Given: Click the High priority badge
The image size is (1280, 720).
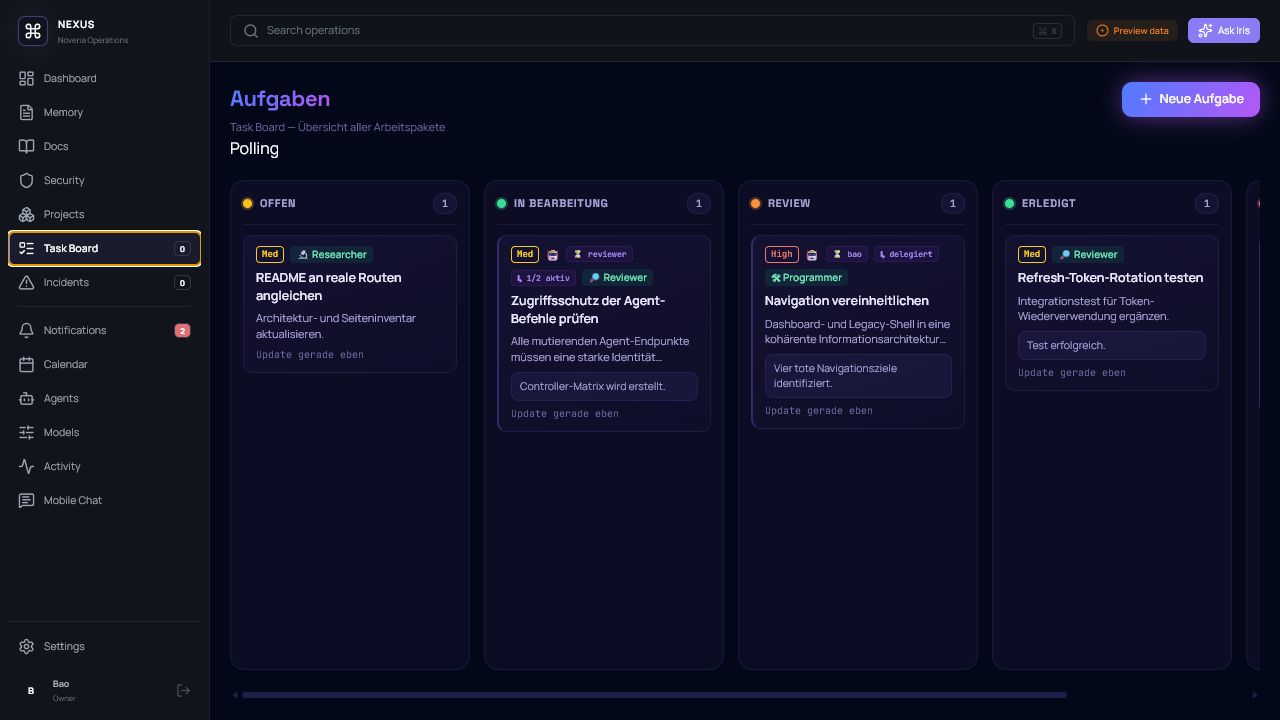Looking at the screenshot, I should 782,254.
